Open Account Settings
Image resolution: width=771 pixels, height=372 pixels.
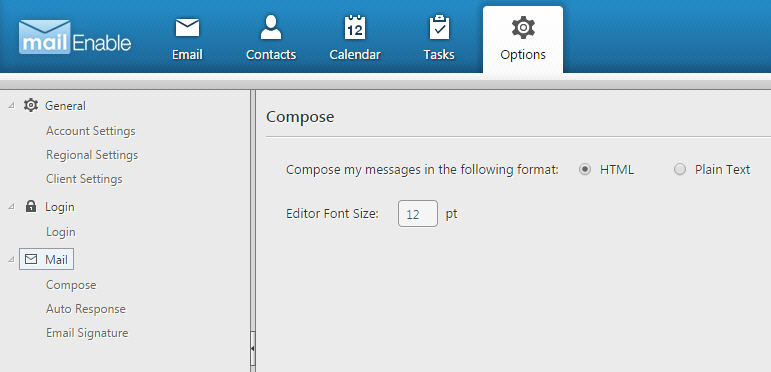(90, 131)
